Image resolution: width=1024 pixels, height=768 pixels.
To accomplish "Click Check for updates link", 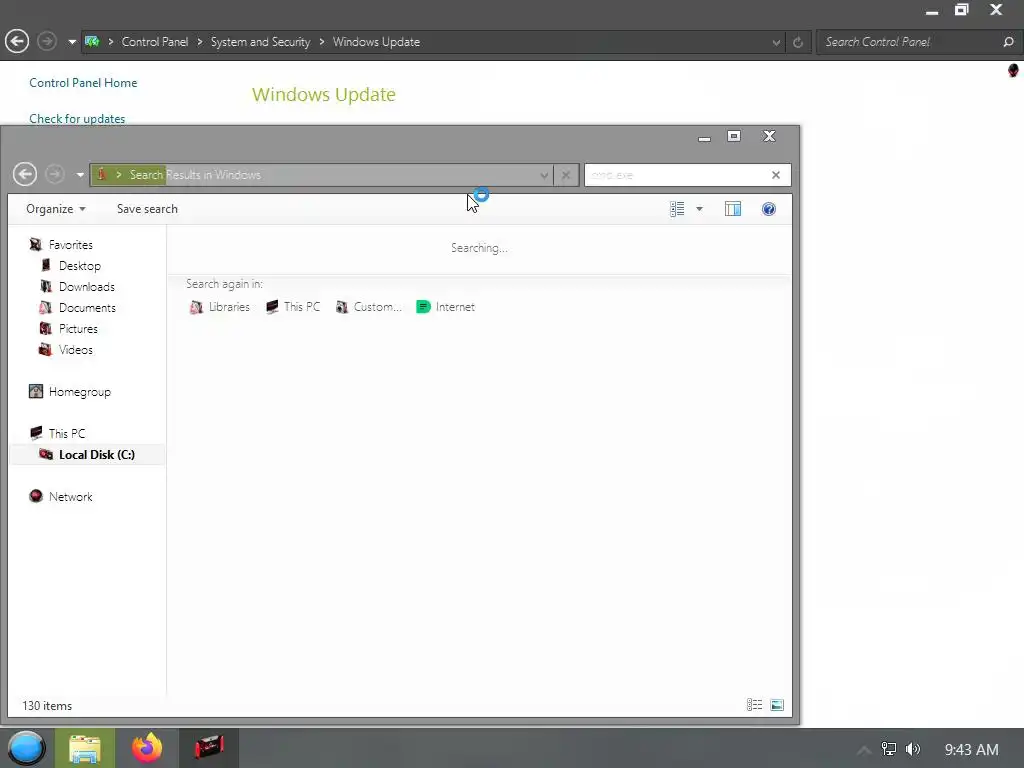I will [x=77, y=119].
